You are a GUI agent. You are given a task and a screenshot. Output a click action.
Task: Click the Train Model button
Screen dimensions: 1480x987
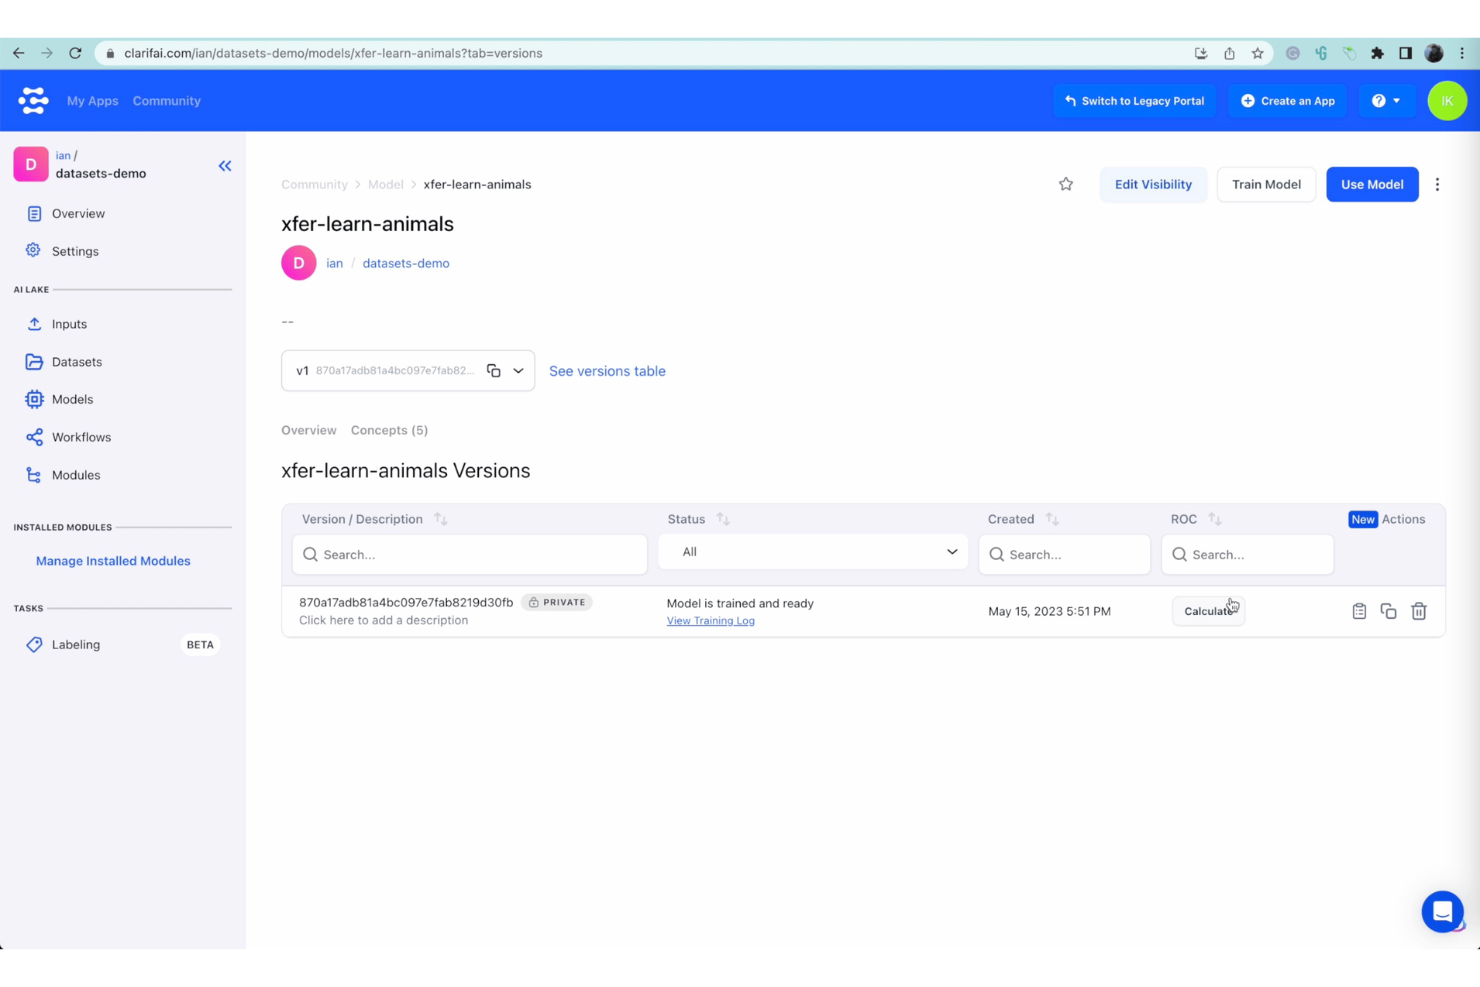[1266, 184]
